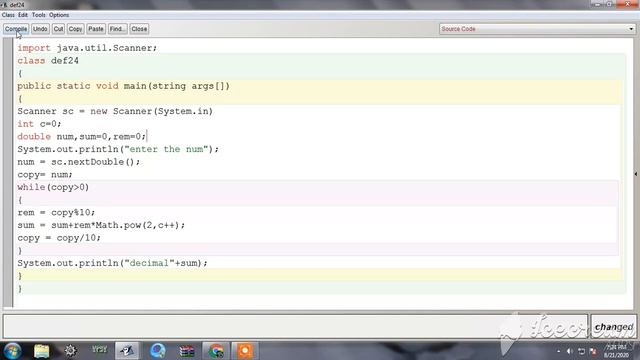Viewport: 640px width, 360px height.
Task: Open the Class menu
Action: click(x=8, y=15)
